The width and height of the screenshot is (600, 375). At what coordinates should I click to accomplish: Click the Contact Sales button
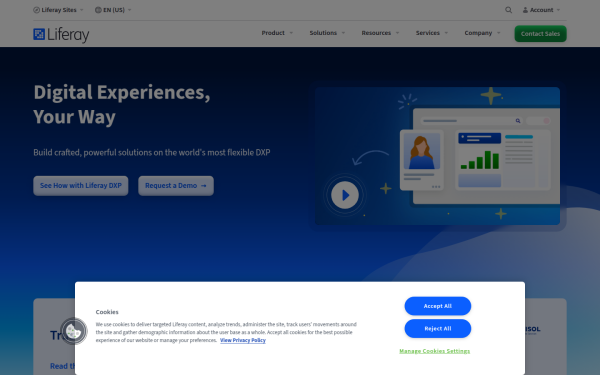coord(540,34)
